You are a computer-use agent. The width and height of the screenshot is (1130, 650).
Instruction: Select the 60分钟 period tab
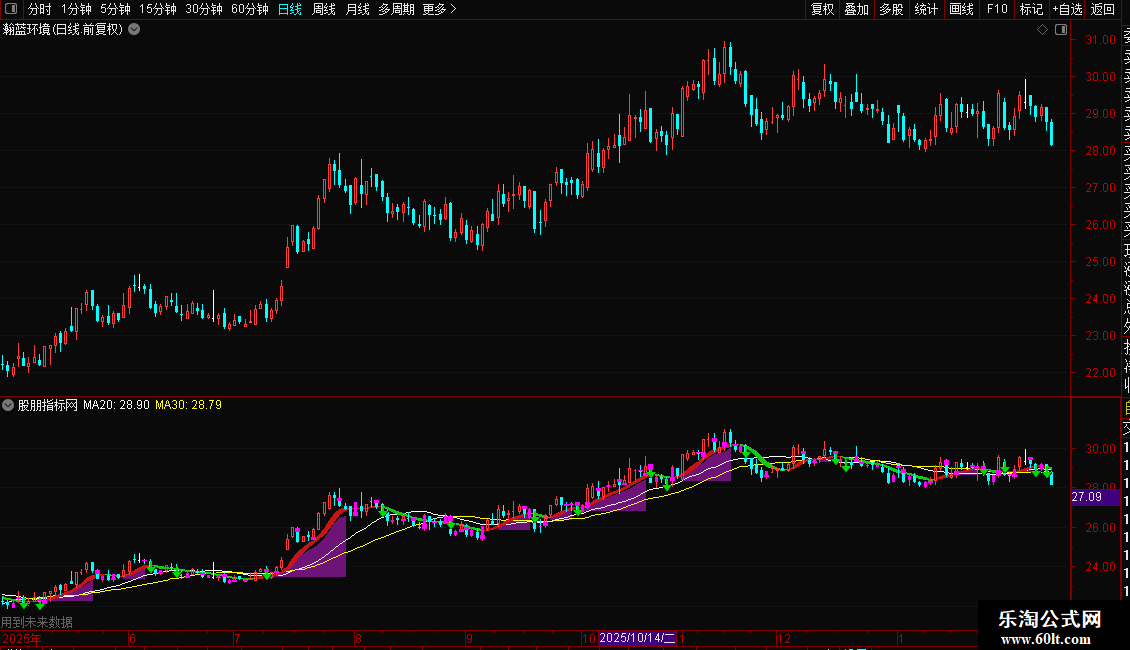(x=250, y=9)
